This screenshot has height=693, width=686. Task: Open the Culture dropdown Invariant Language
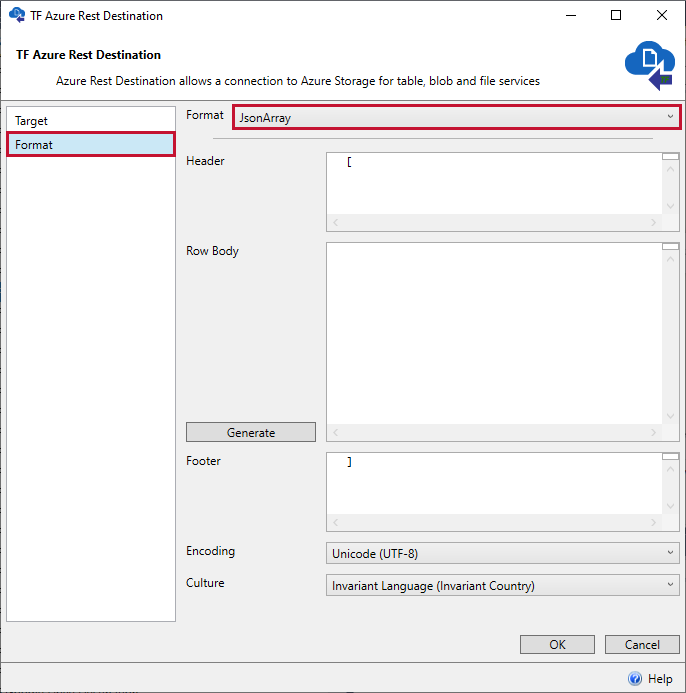[x=503, y=585]
